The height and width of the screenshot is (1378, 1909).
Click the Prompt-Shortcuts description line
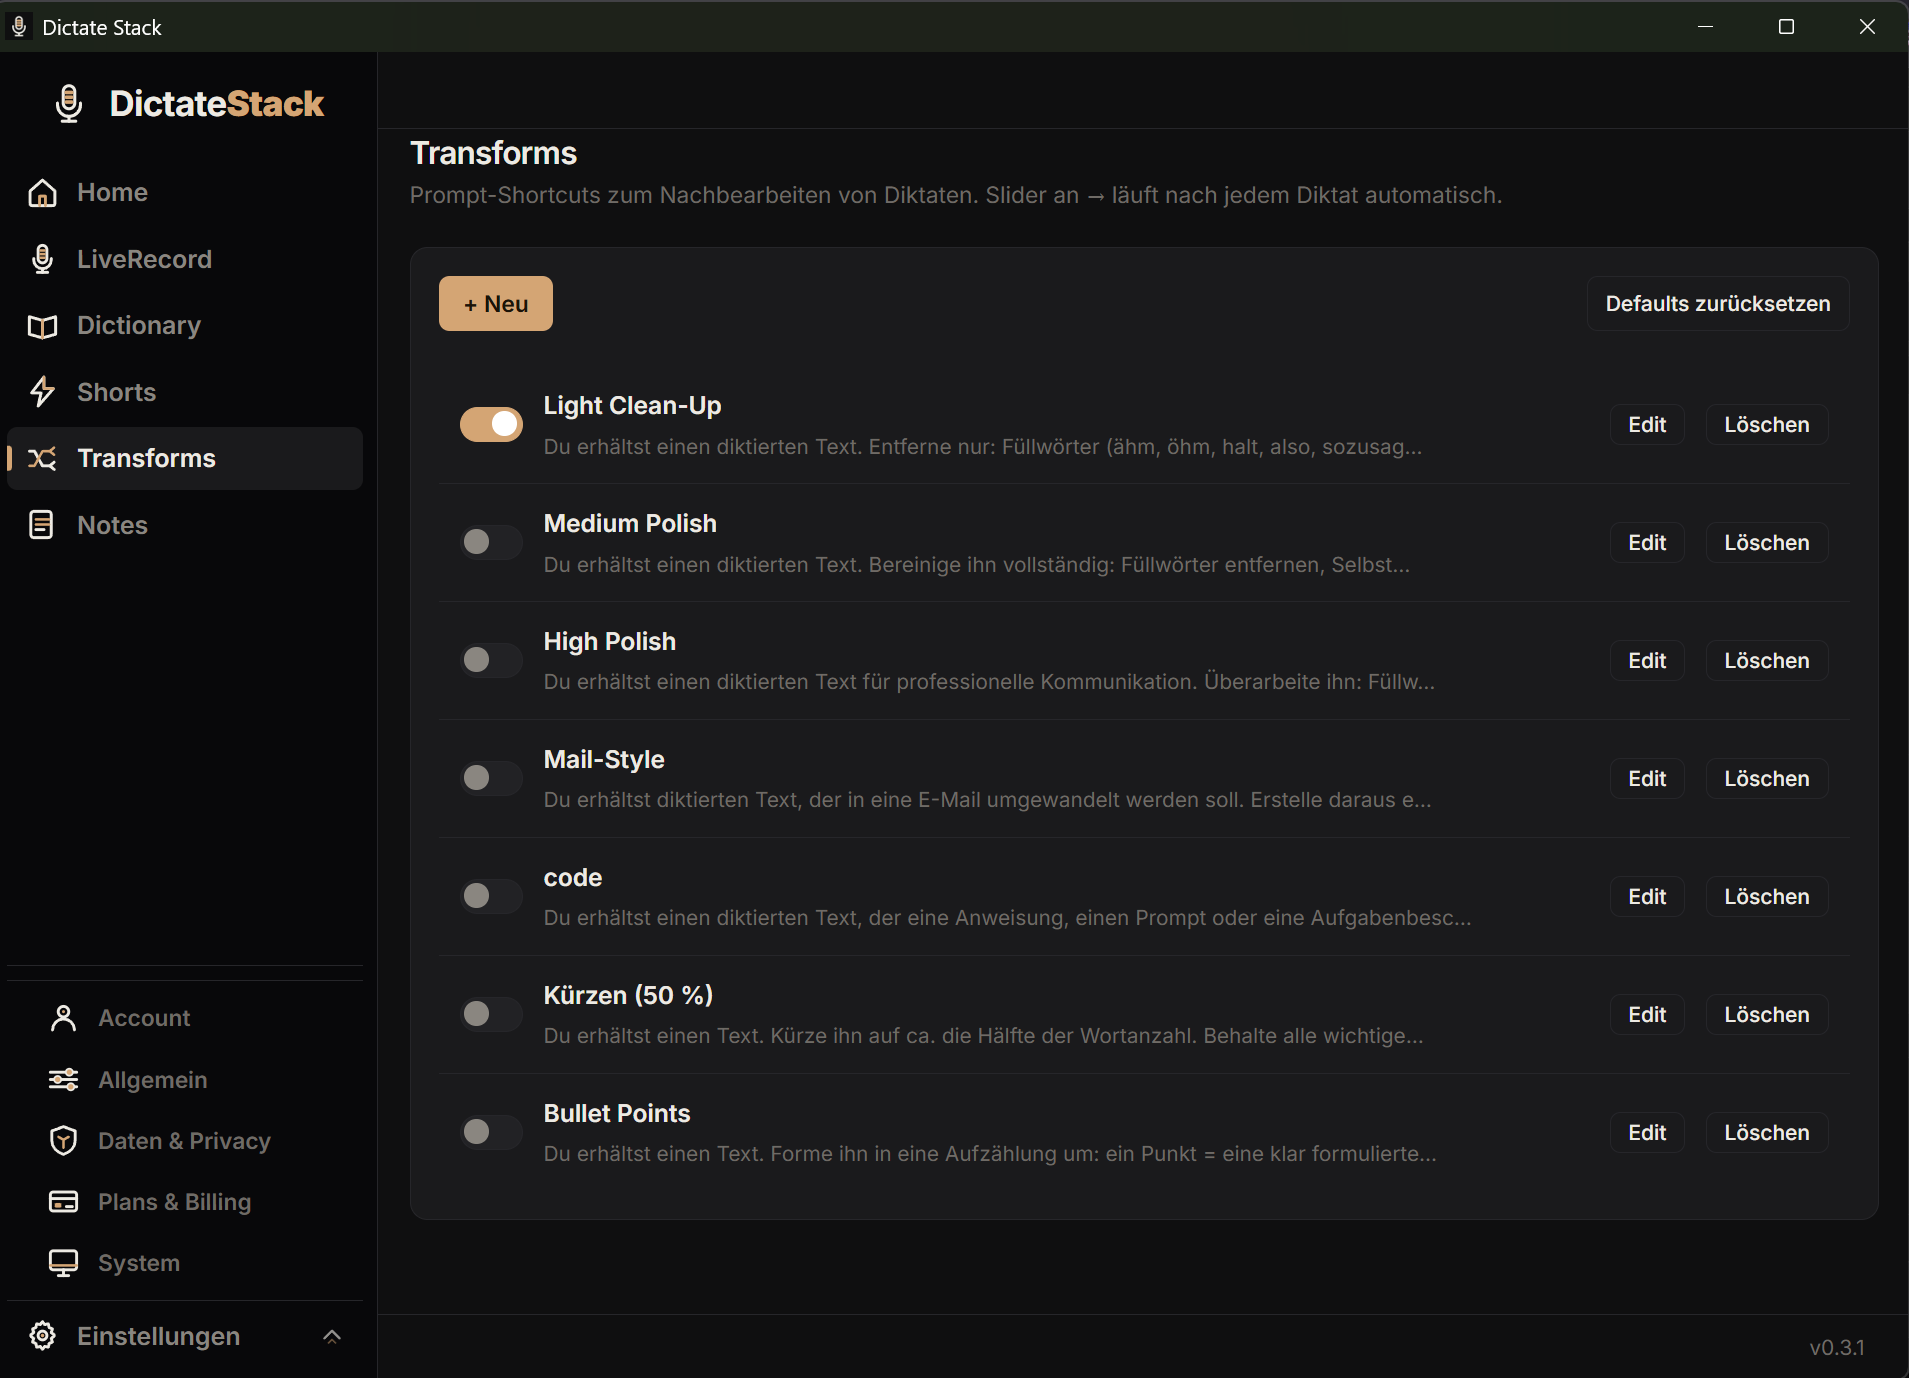pyautogui.click(x=956, y=195)
